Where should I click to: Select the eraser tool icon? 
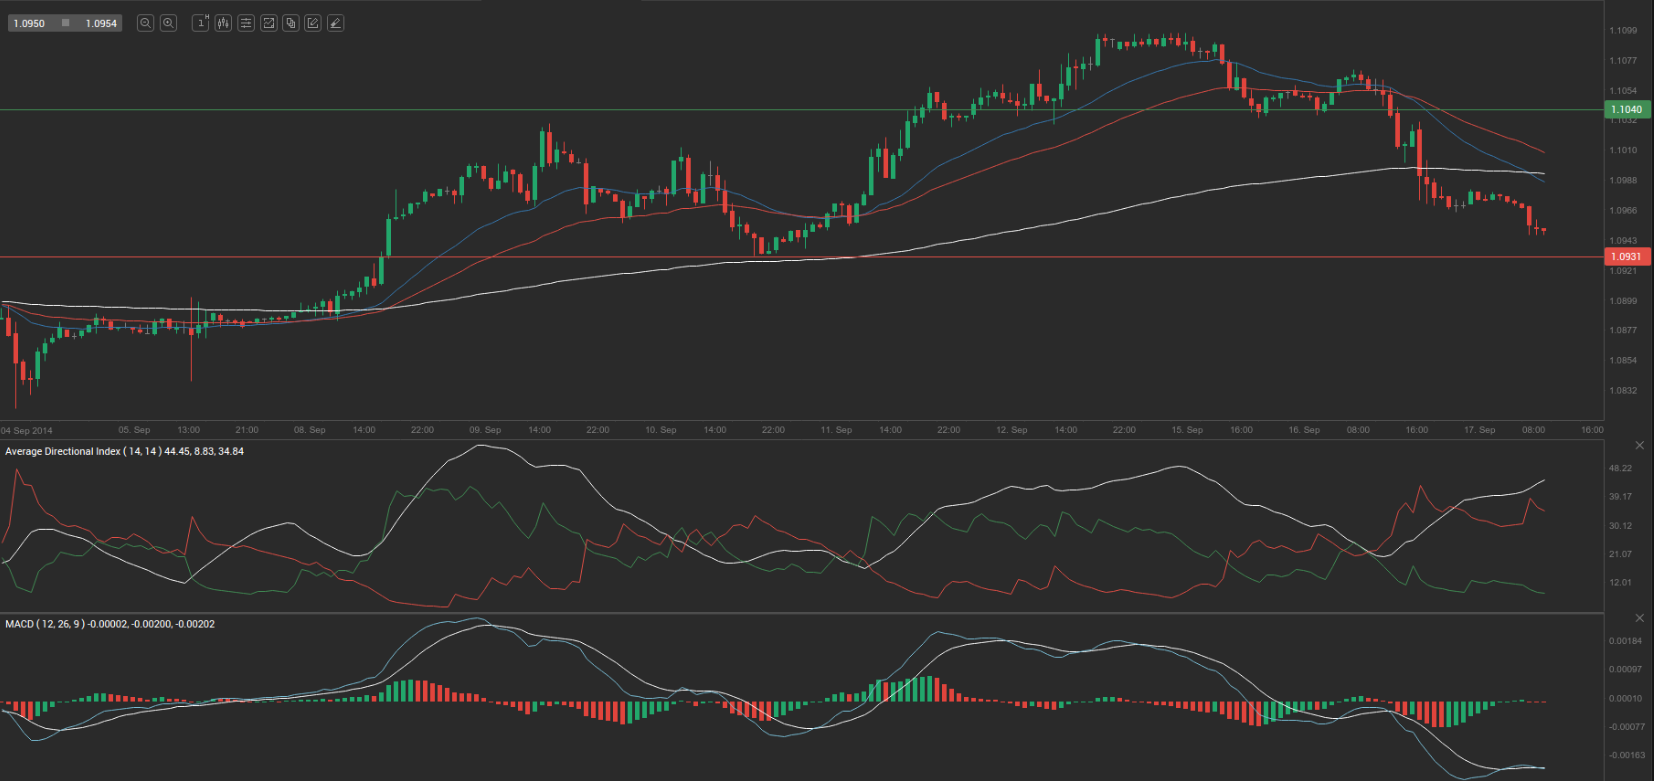[x=336, y=23]
